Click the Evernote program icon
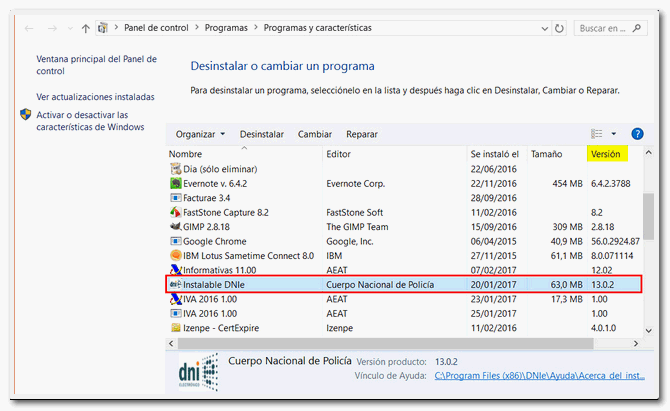 pyautogui.click(x=175, y=184)
